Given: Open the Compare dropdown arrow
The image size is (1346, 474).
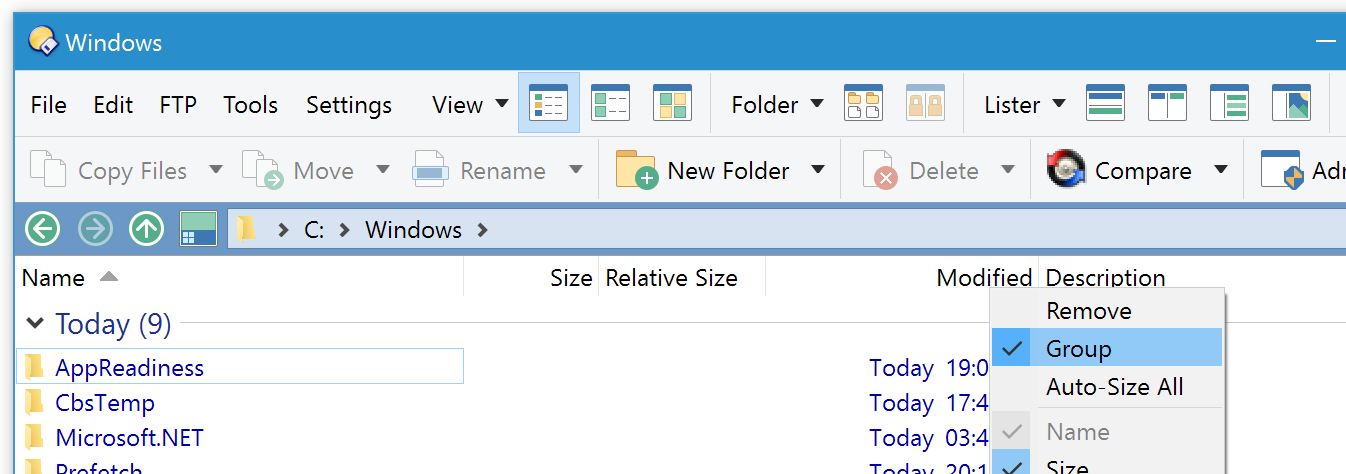Looking at the screenshot, I should tap(1220, 170).
